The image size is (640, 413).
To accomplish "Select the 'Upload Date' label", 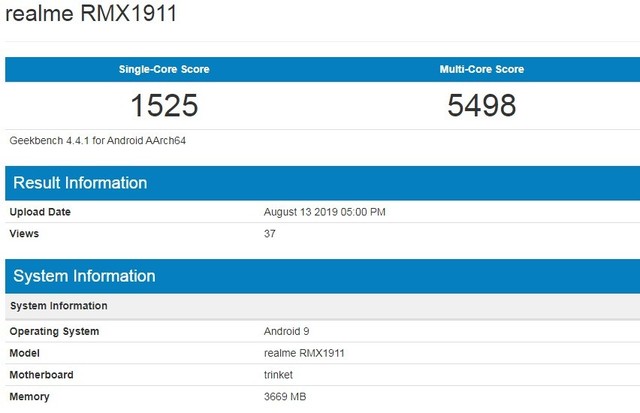I will point(40,212).
